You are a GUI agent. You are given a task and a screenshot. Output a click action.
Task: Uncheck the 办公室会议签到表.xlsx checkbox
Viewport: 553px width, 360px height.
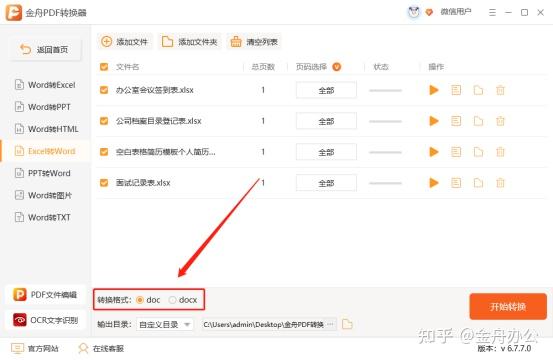pyautogui.click(x=104, y=90)
